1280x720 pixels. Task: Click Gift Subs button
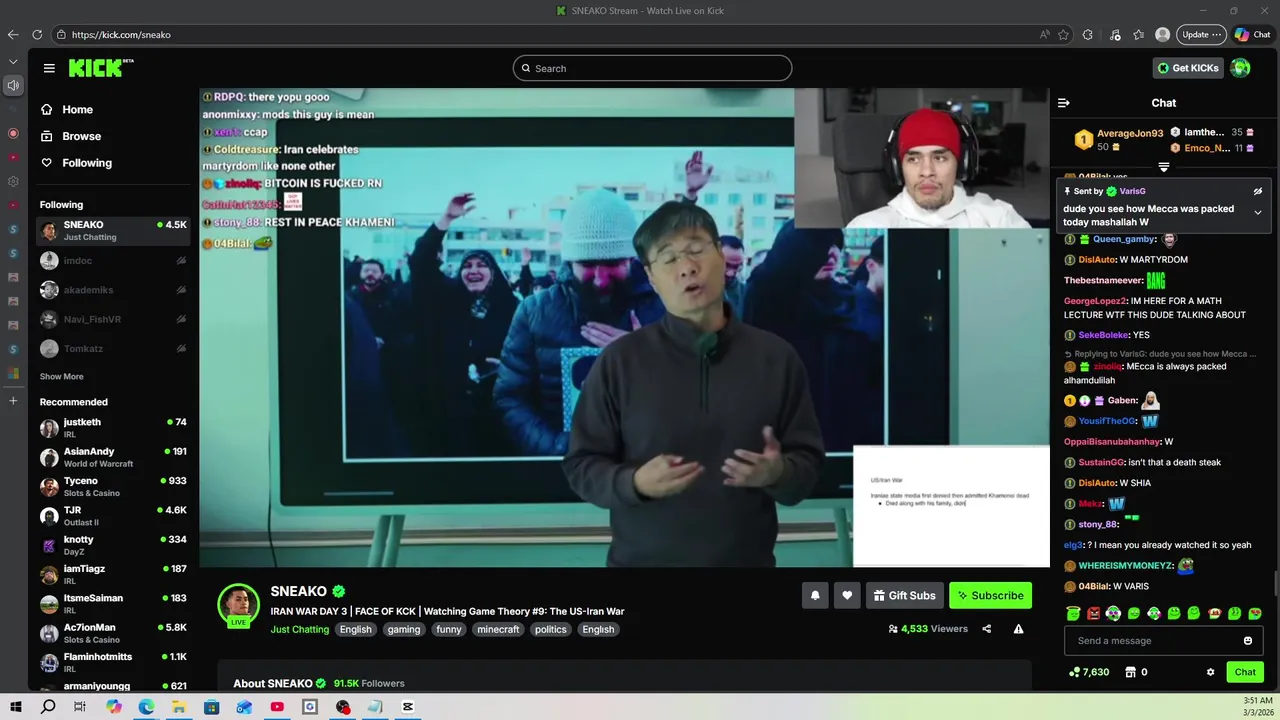(904, 595)
